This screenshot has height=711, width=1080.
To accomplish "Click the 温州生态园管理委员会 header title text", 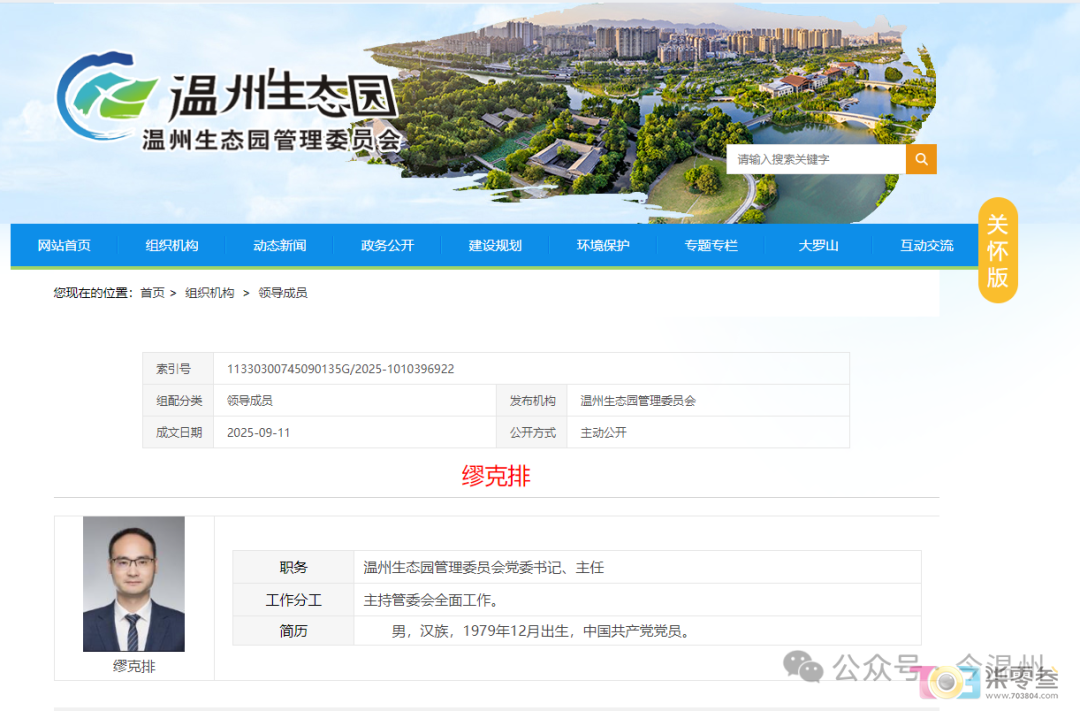I will [x=270, y=140].
